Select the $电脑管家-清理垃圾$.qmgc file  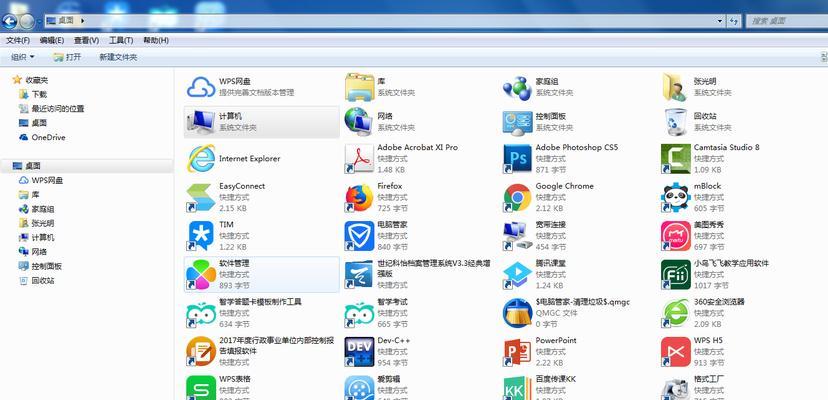click(x=517, y=313)
